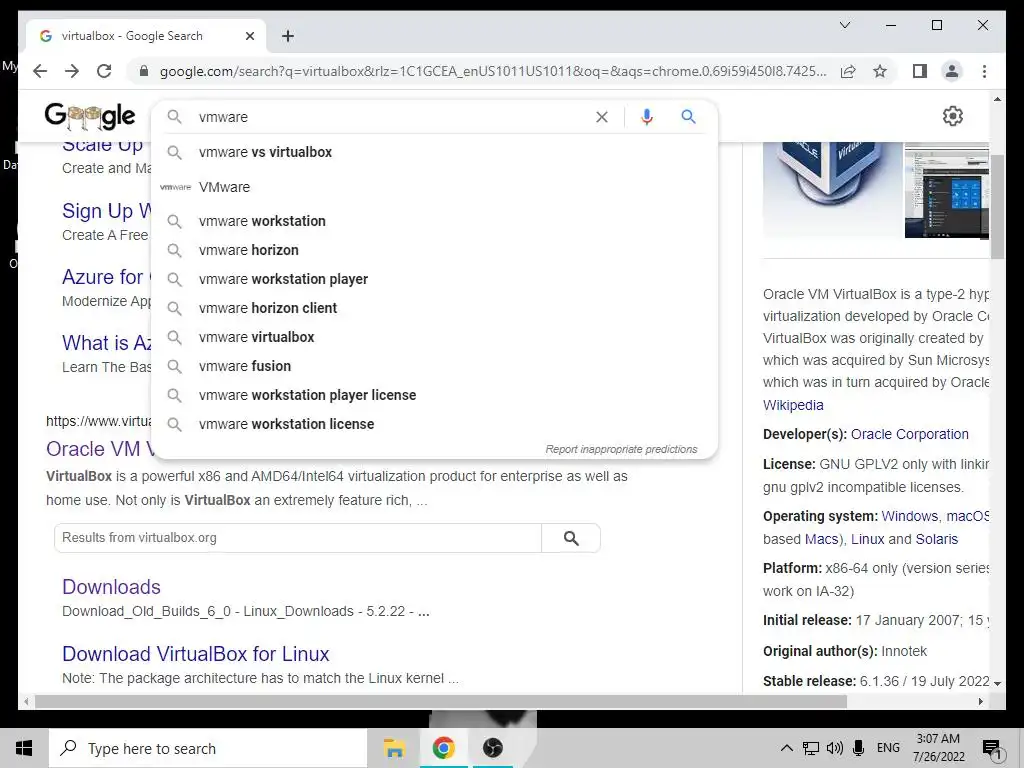Open the Downloads sitelink

111,587
